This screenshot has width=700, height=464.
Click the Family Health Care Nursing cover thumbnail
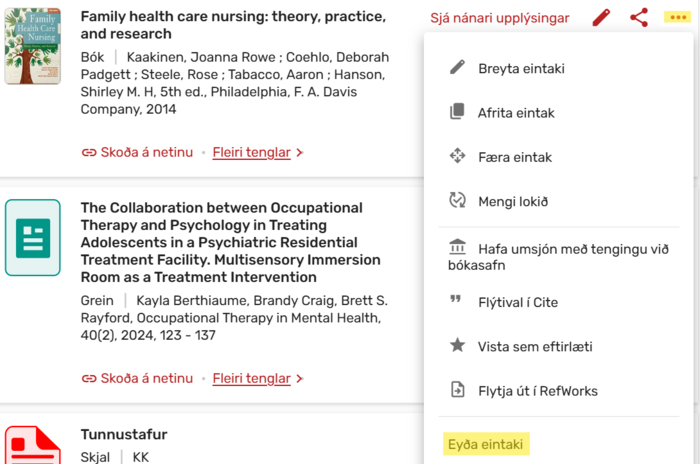point(32,46)
